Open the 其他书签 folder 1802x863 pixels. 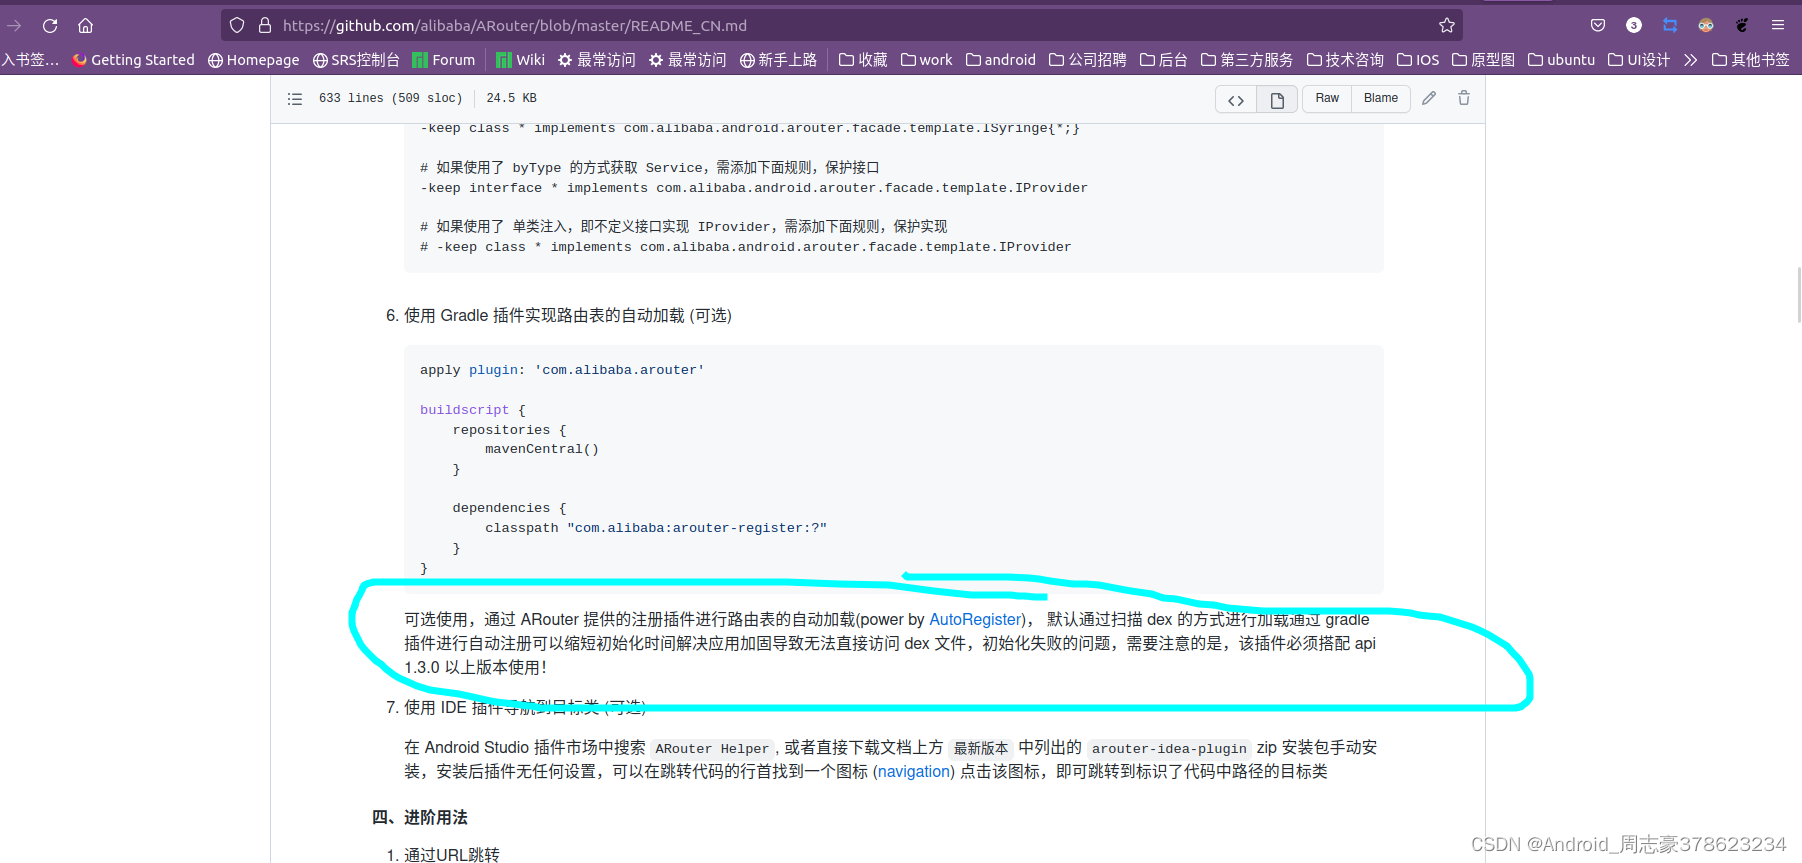(1751, 60)
